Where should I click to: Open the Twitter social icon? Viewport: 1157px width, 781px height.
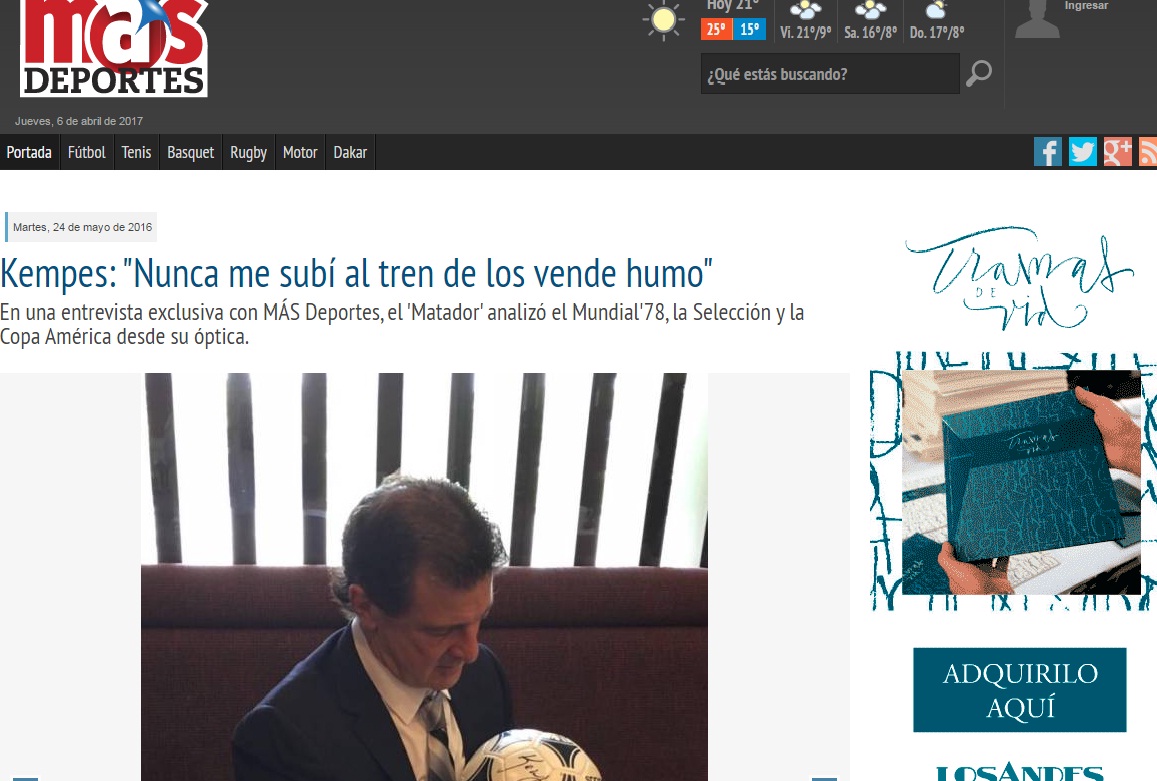(1082, 152)
